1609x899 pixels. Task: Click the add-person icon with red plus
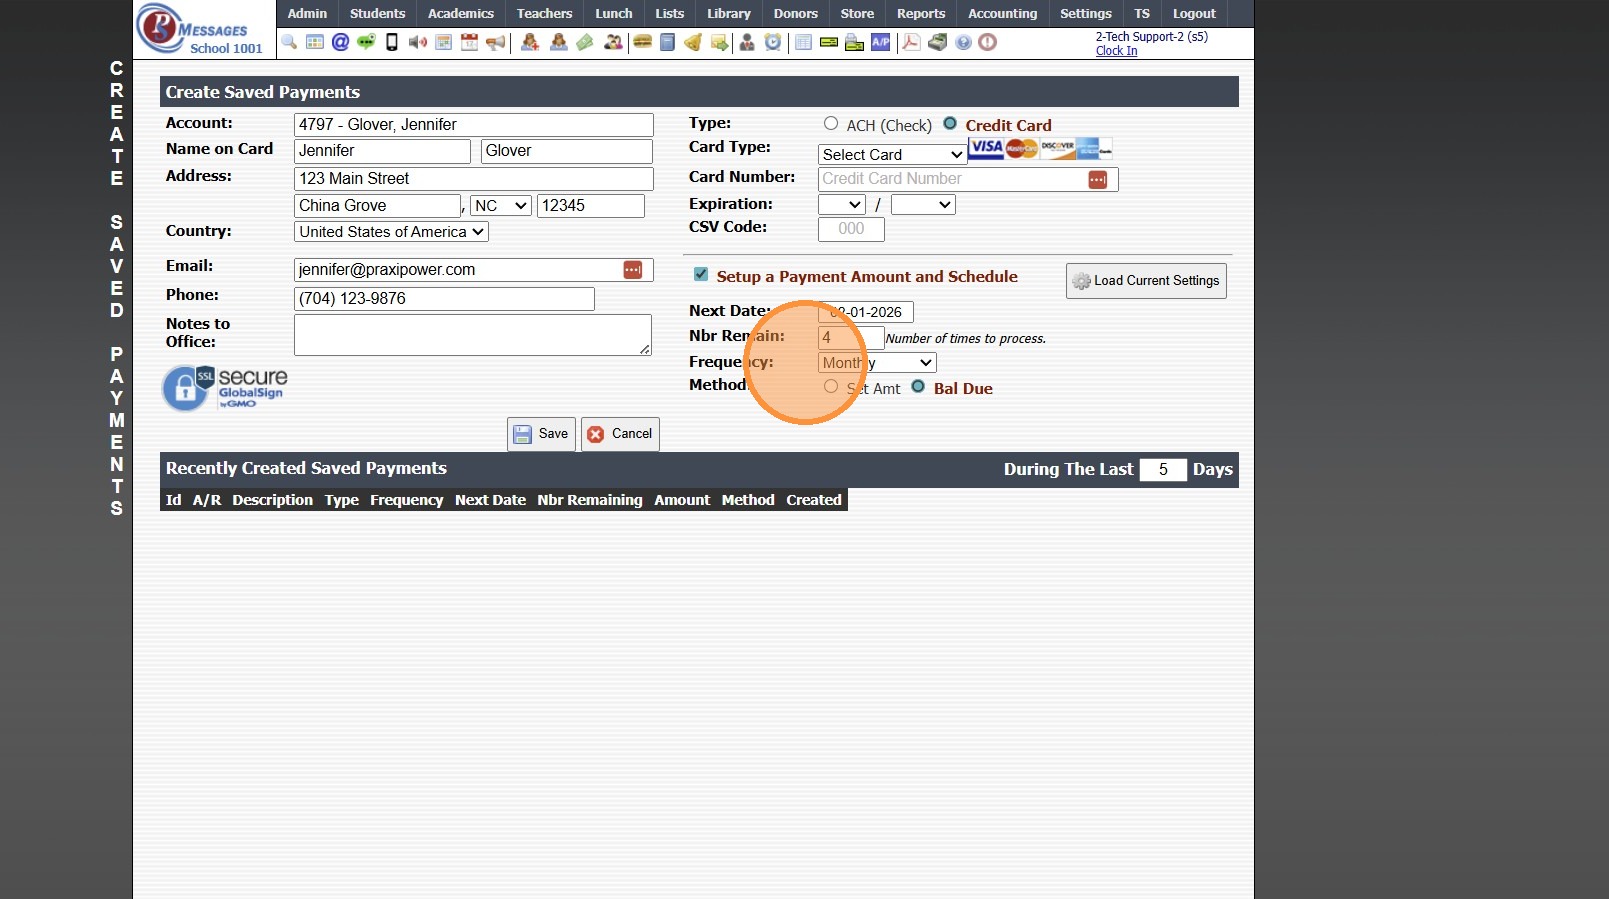pos(530,42)
